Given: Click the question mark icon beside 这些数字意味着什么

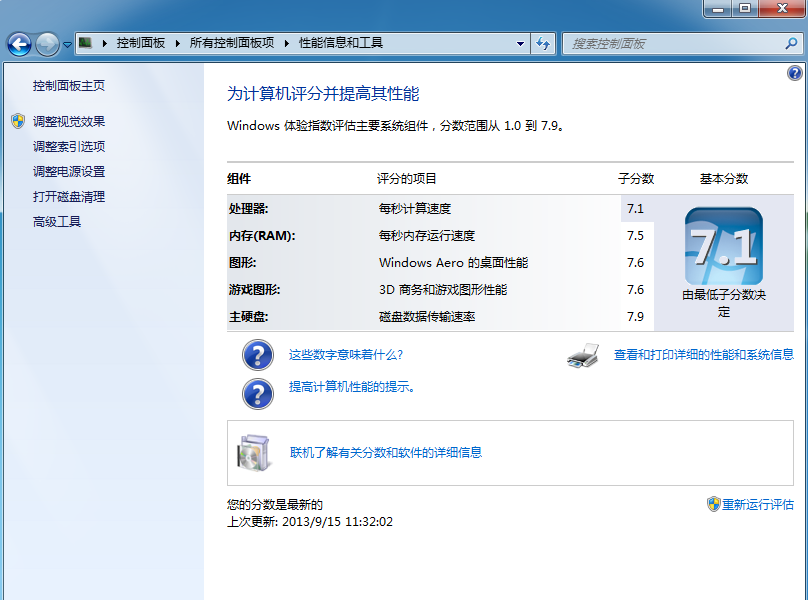Looking at the screenshot, I should (x=258, y=355).
